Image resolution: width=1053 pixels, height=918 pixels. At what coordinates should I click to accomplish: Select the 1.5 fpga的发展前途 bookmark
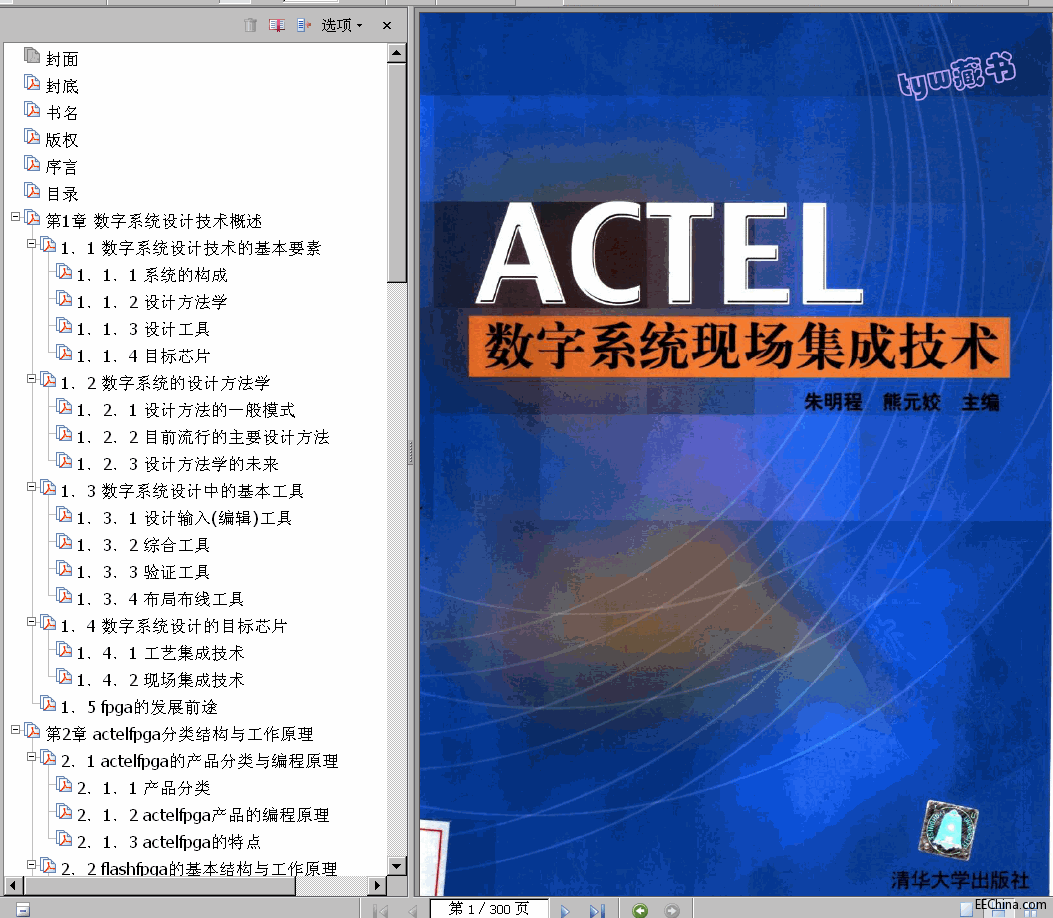139,707
